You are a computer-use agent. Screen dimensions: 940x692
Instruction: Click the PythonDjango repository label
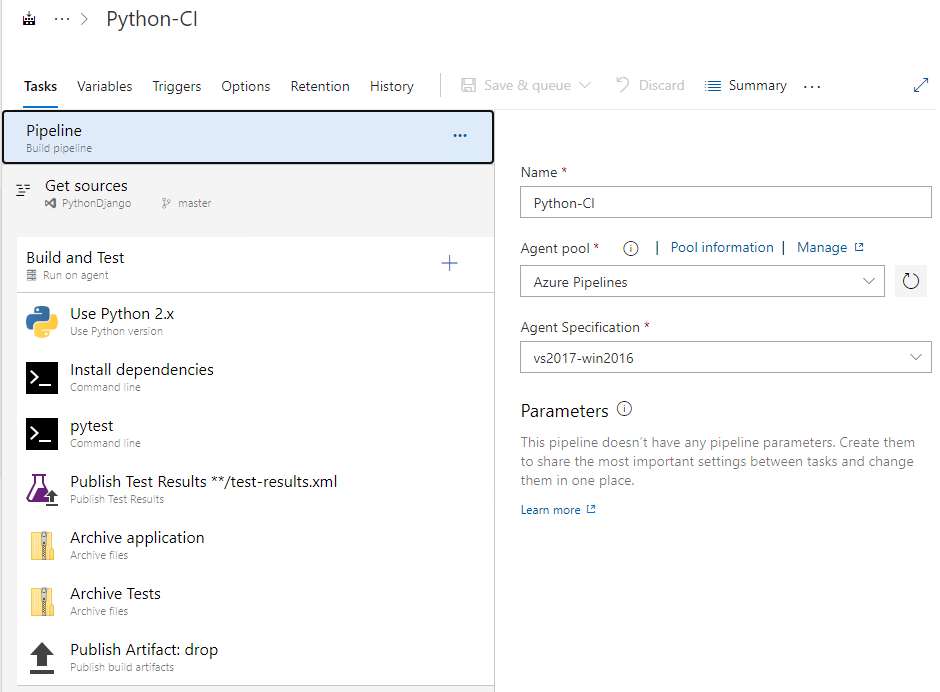[97, 203]
